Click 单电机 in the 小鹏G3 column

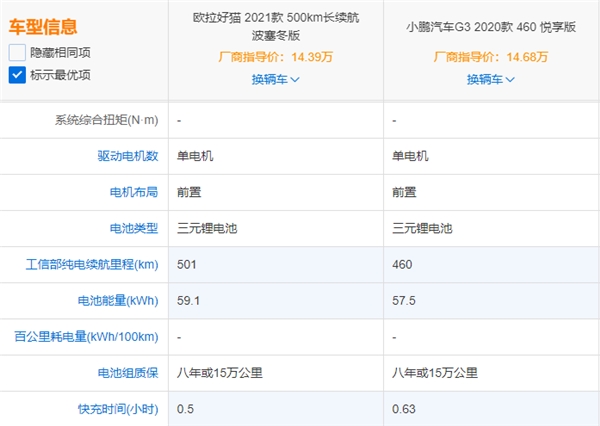pos(410,156)
